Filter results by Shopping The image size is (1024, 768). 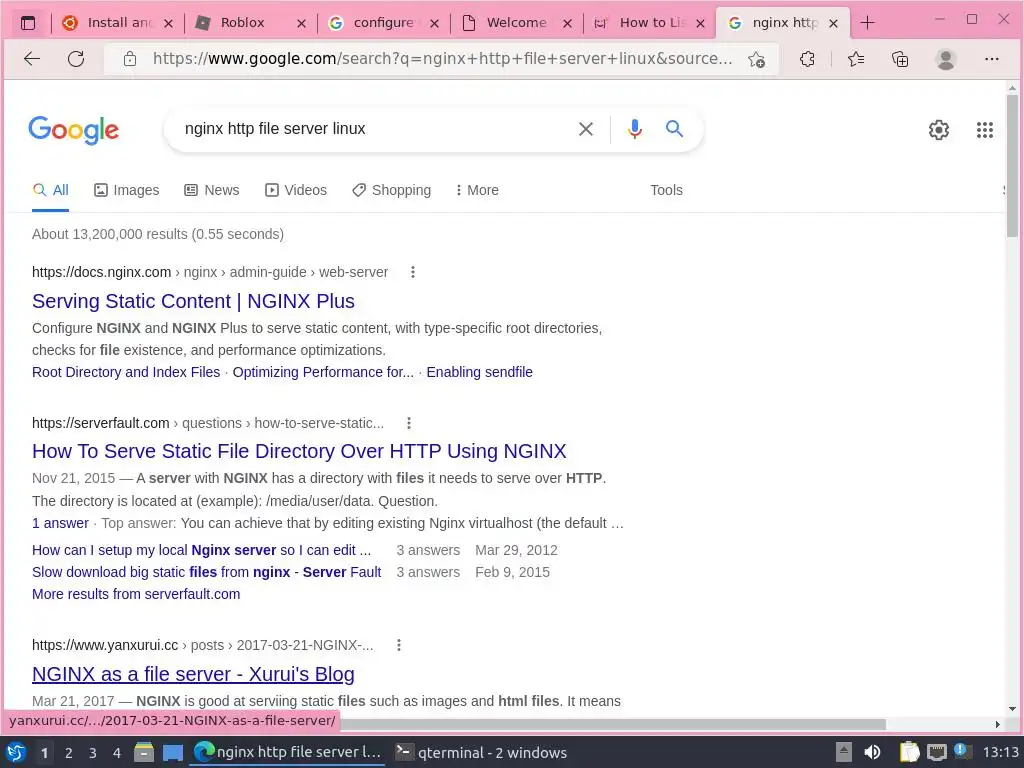[391, 190]
